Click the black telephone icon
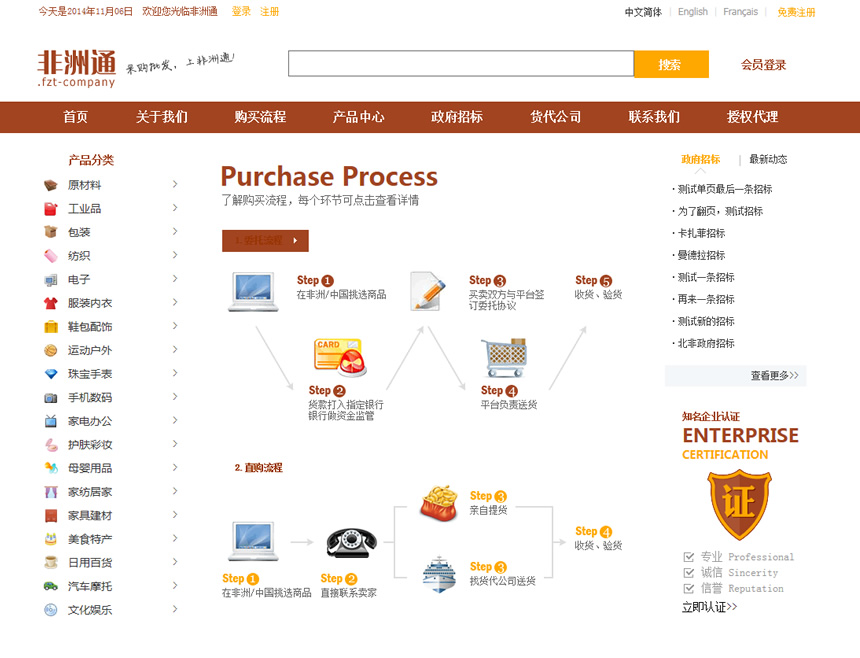This screenshot has width=860, height=658. (x=351, y=541)
